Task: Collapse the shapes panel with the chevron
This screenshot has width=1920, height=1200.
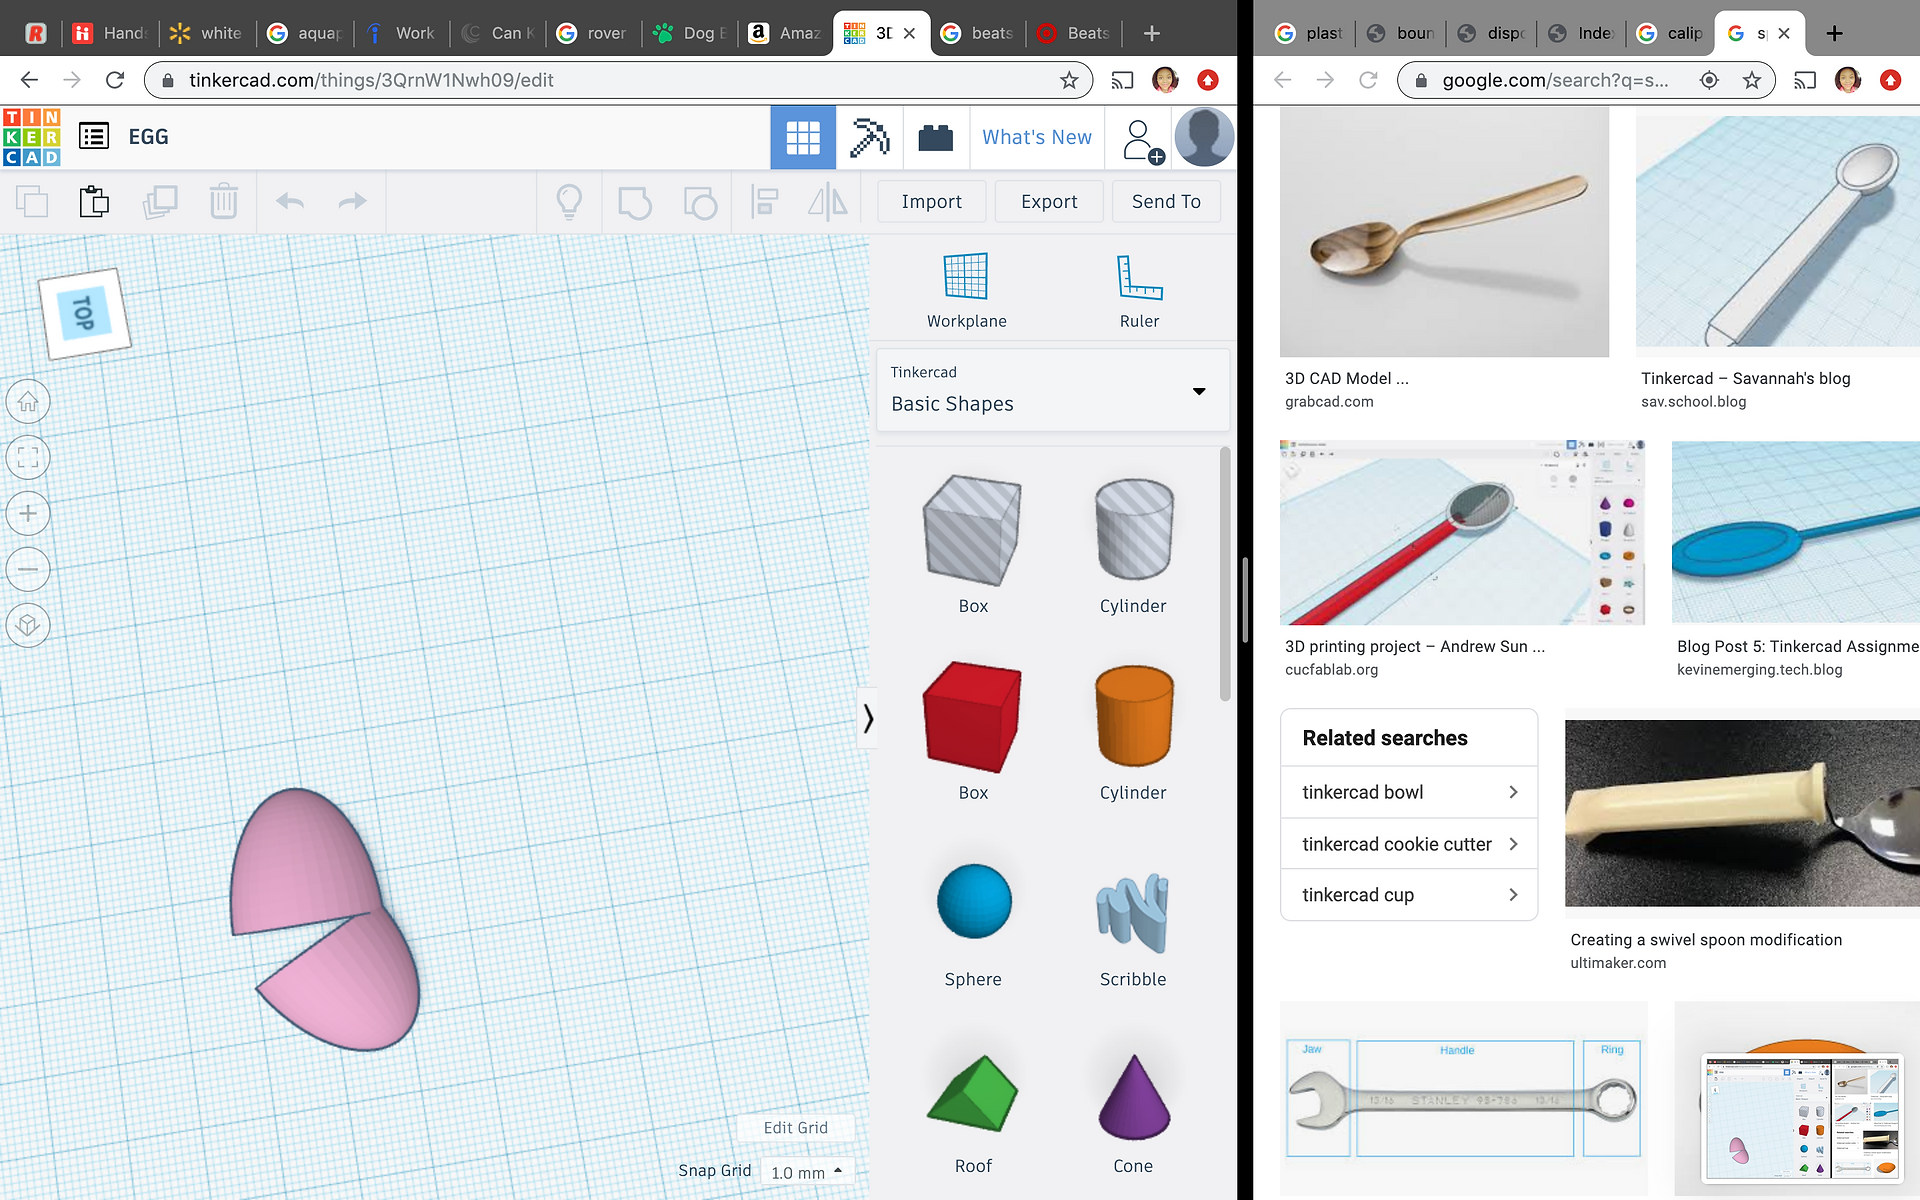Action: [868, 718]
